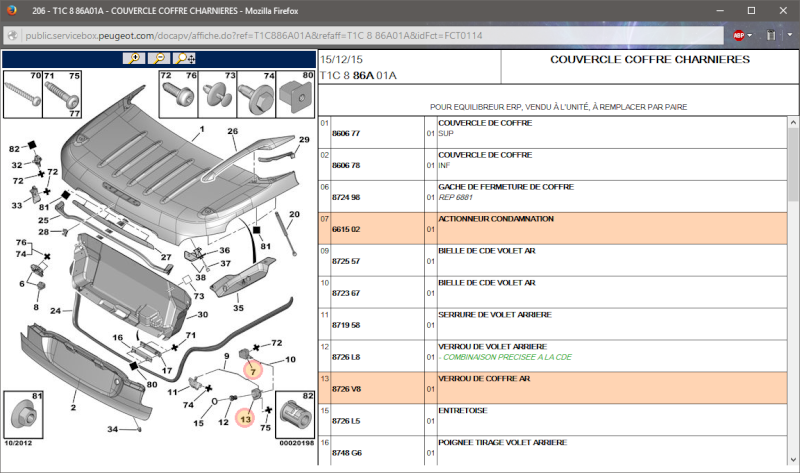The image size is (800, 473).
Task: Select the VERROU DE COFFRE AR row
Action: point(553,388)
